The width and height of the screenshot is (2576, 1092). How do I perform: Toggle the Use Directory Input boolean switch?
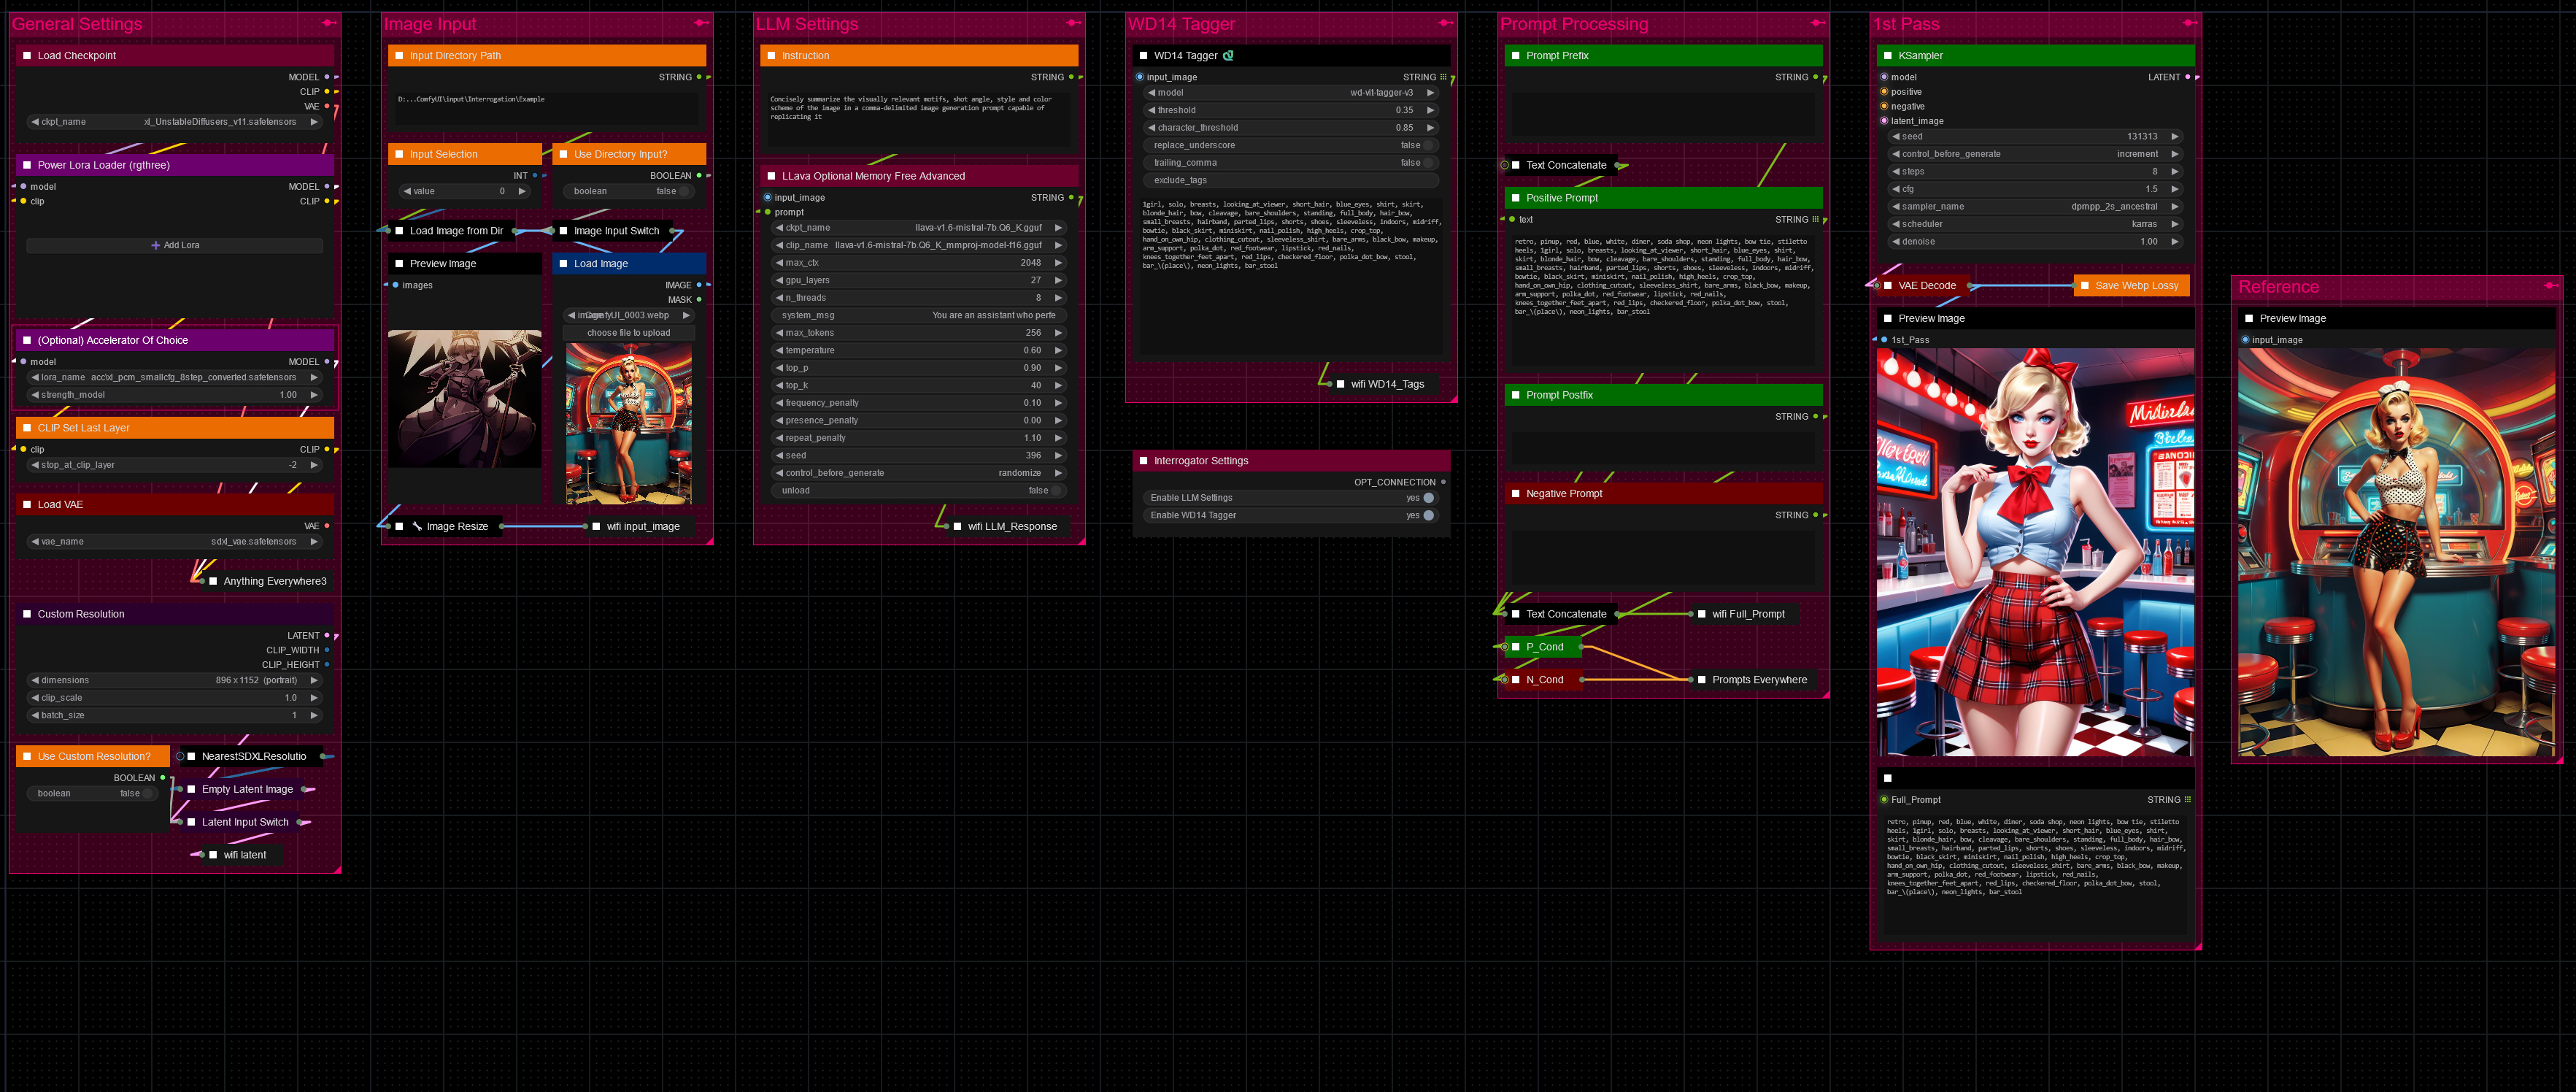(x=684, y=192)
